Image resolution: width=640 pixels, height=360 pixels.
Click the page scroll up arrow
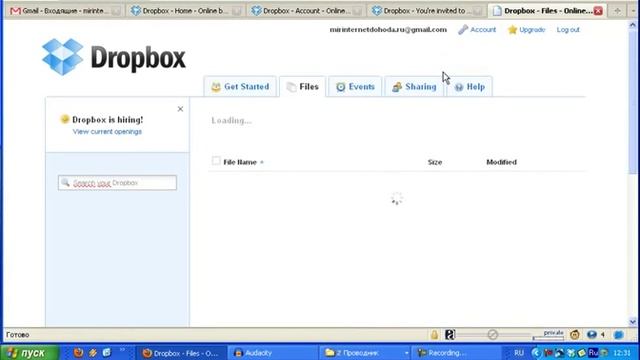[x=632, y=25]
